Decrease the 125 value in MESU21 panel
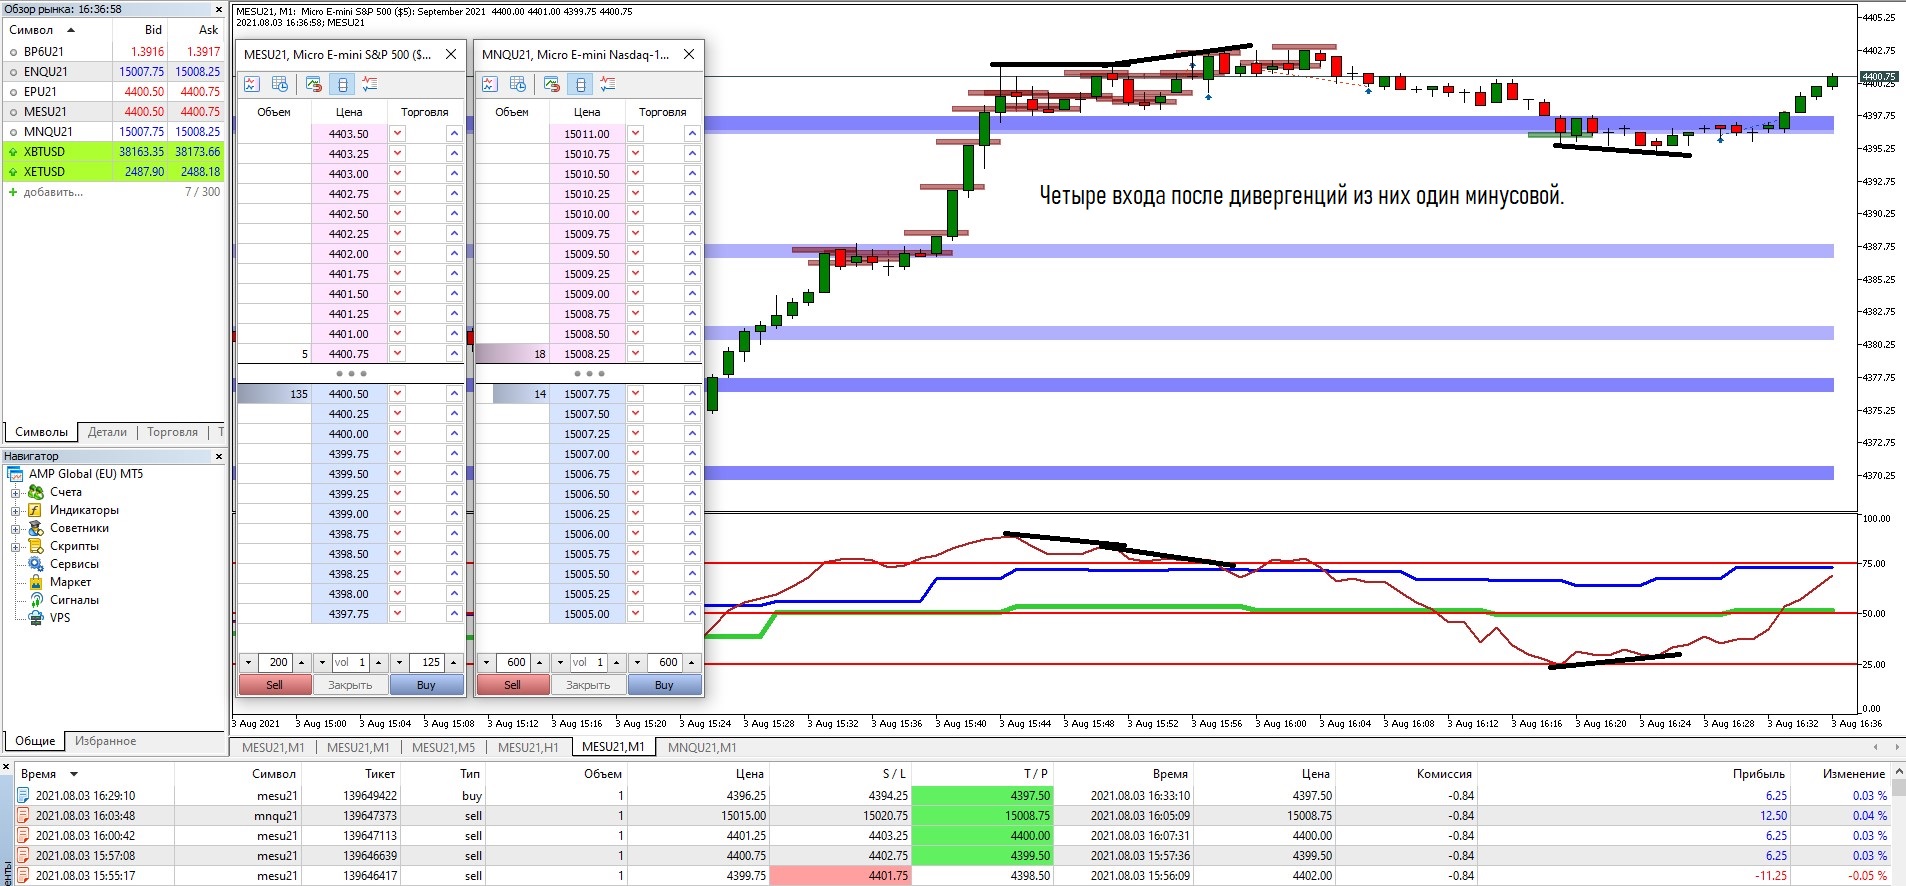1906x886 pixels. 399,663
